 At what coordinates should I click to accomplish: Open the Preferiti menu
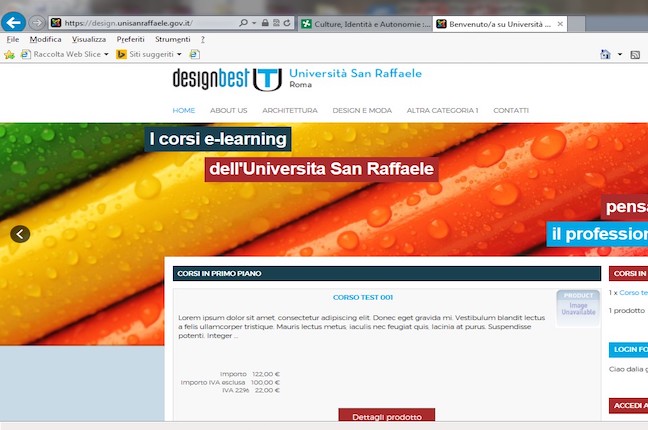[x=131, y=39]
